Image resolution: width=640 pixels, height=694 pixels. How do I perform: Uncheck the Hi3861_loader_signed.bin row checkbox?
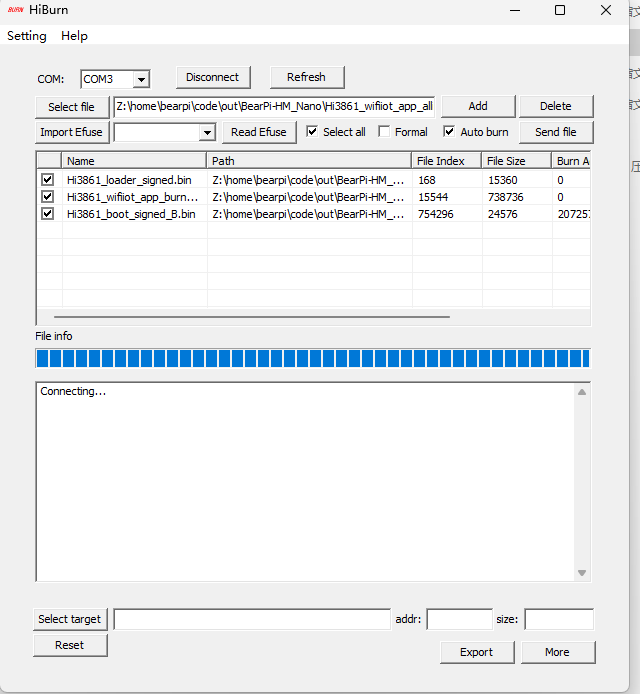(47, 179)
